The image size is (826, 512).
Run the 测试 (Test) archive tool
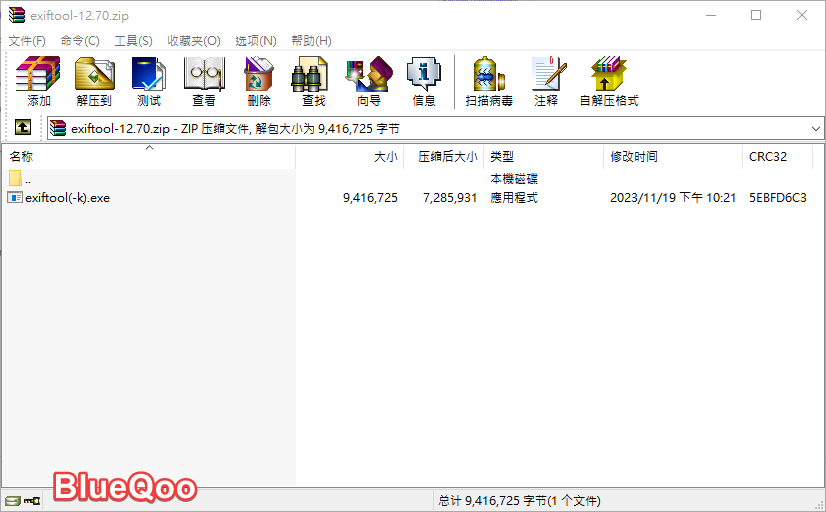[x=149, y=81]
